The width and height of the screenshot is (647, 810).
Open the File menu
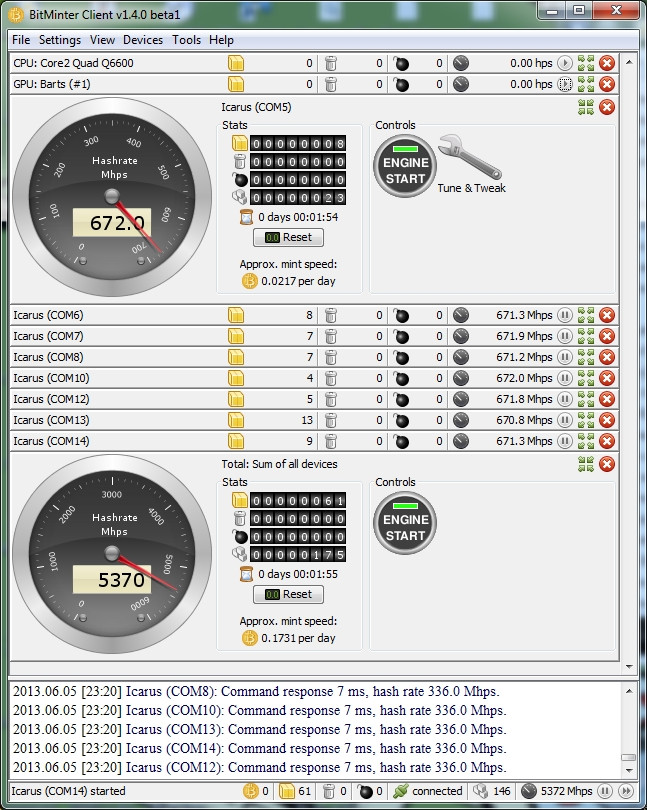(21, 40)
